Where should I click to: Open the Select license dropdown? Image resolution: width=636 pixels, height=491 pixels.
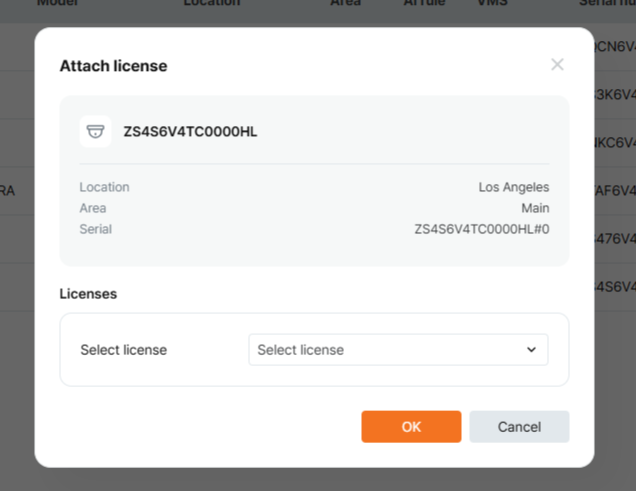pos(398,349)
